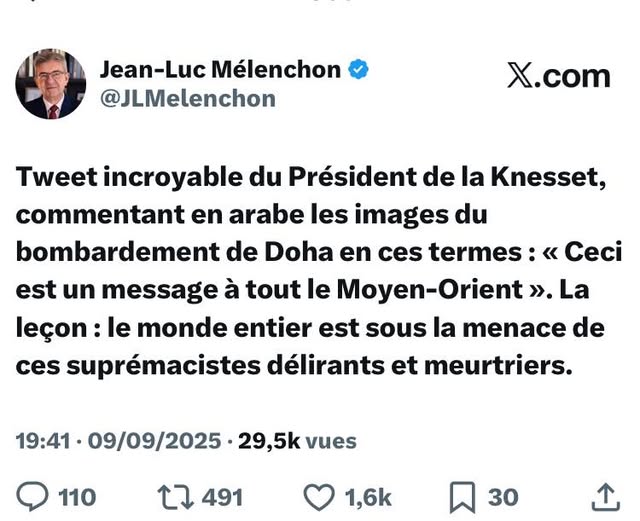Click the blue verified checkmark badge
Screen dimensions: 640x521
point(358,70)
